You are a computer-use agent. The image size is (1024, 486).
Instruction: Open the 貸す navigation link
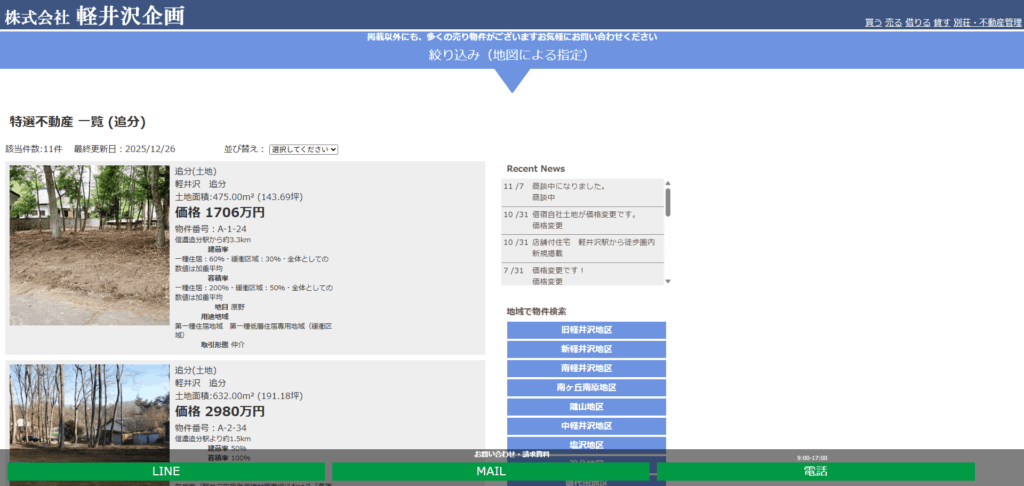coord(942,23)
